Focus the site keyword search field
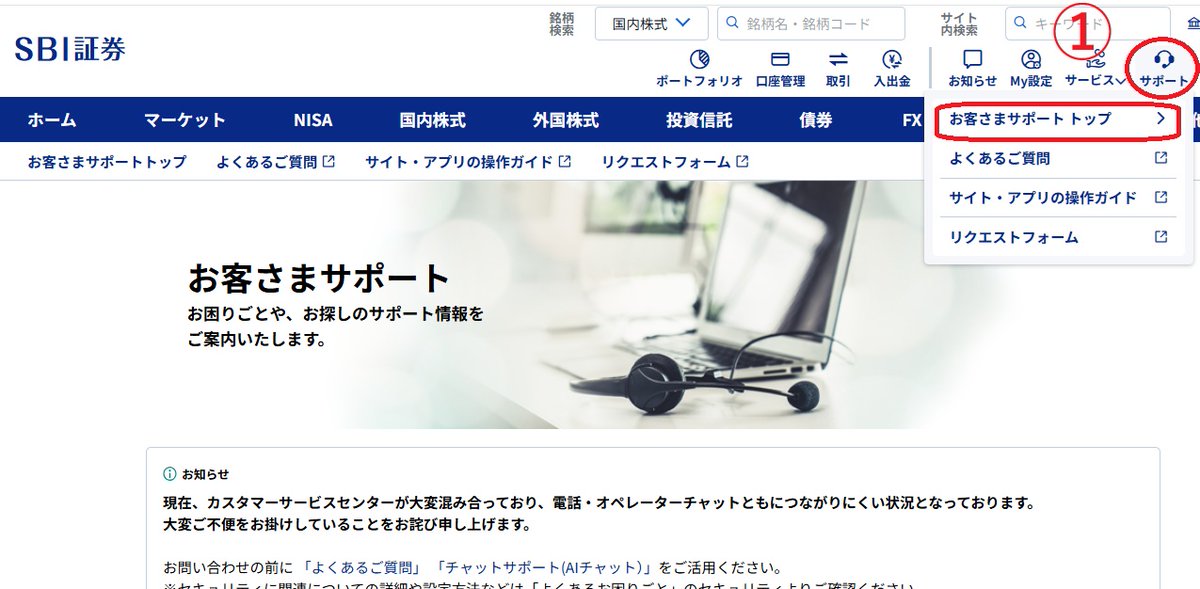The width and height of the screenshot is (1200, 589). point(1088,23)
